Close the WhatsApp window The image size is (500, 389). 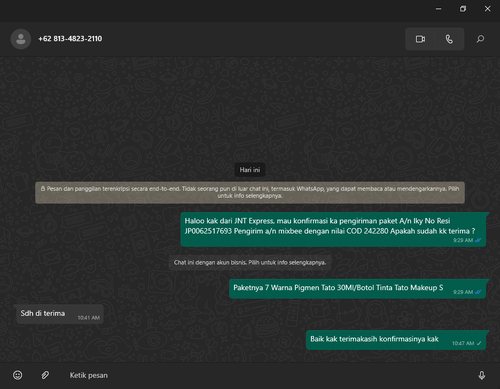(487, 9)
